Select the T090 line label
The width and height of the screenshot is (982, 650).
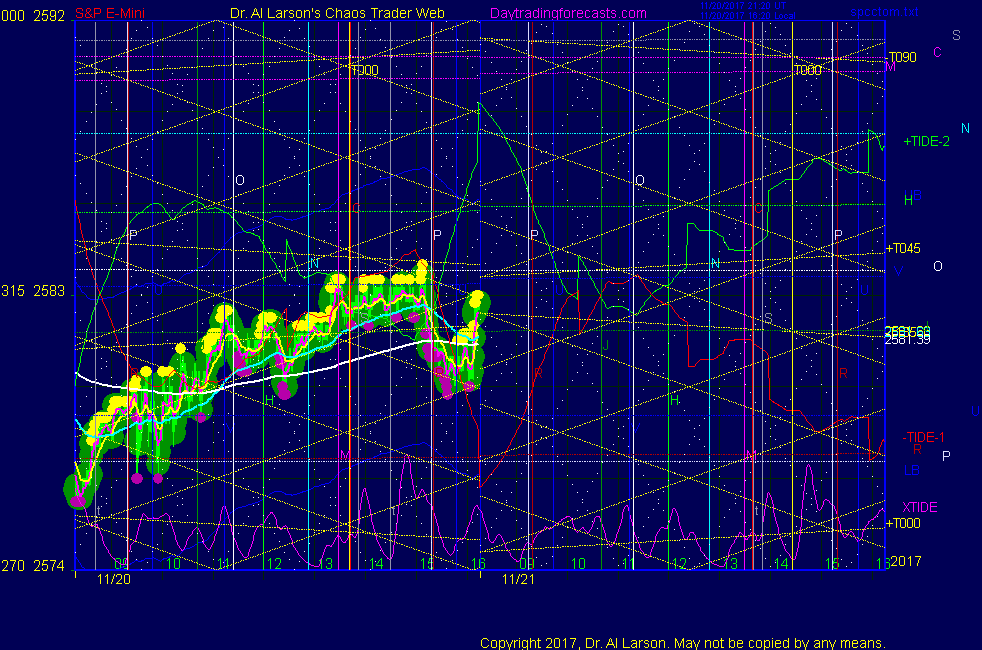click(902, 58)
